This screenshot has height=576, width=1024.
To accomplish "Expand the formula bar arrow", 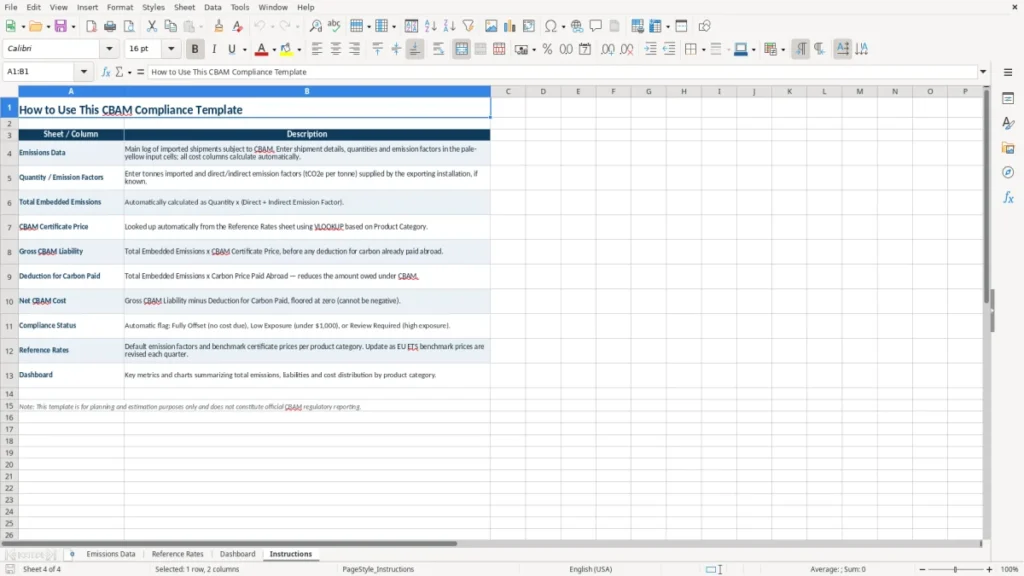I will (983, 72).
